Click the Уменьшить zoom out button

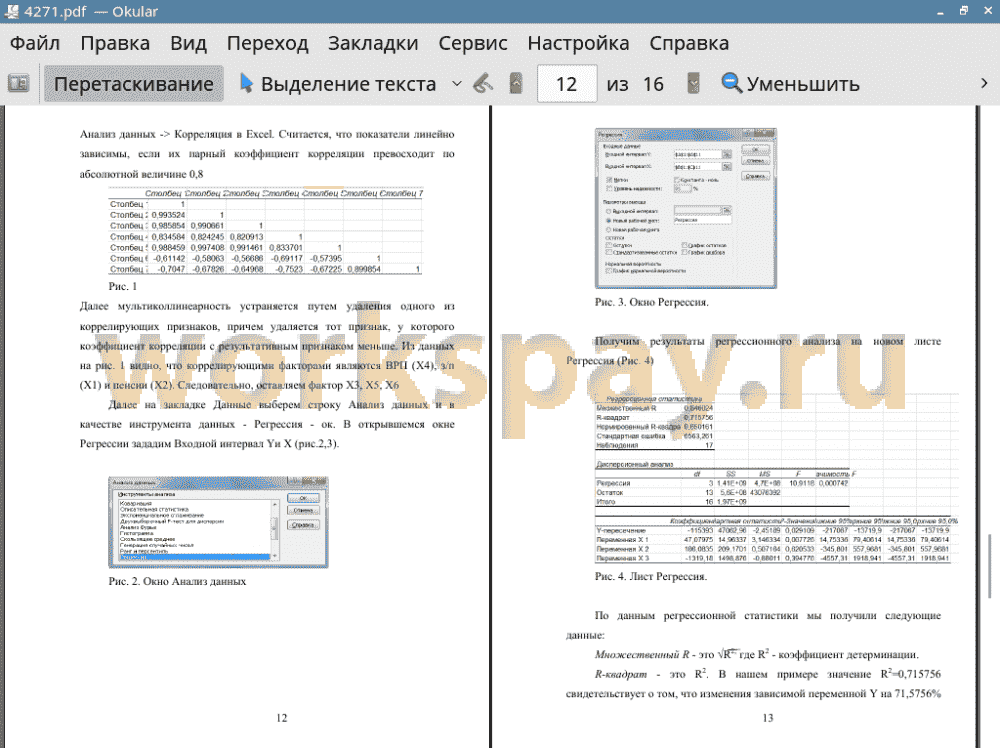791,84
